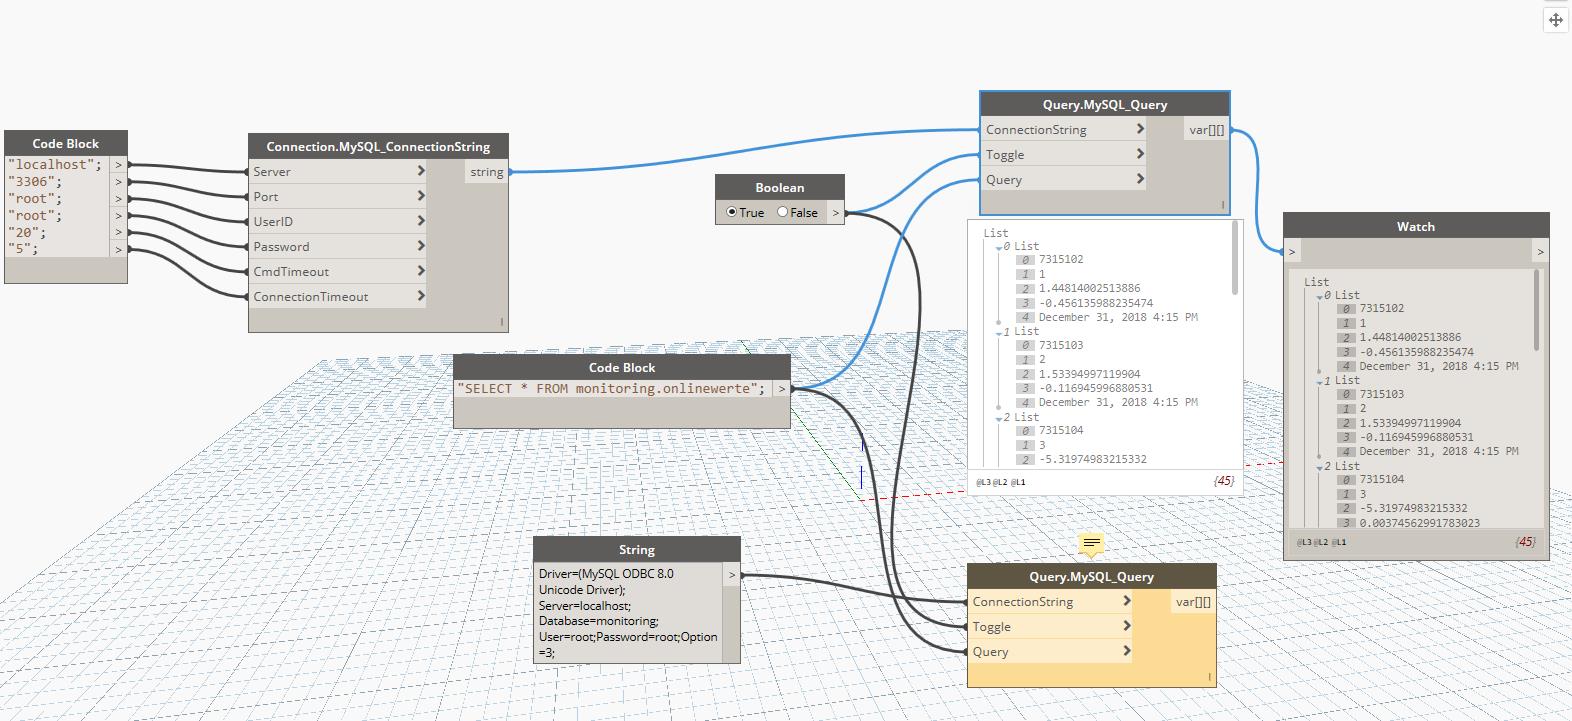Click the var[][] output on the lower Query.MySQL_Query node

pos(1193,602)
